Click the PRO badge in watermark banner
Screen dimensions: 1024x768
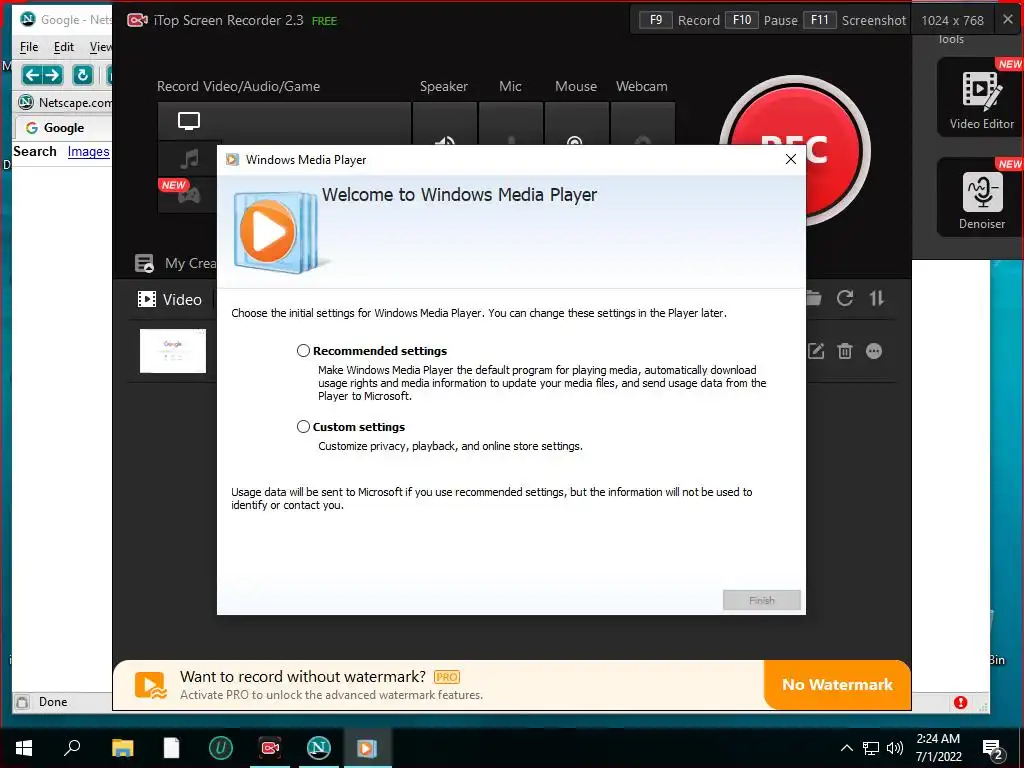click(x=447, y=677)
